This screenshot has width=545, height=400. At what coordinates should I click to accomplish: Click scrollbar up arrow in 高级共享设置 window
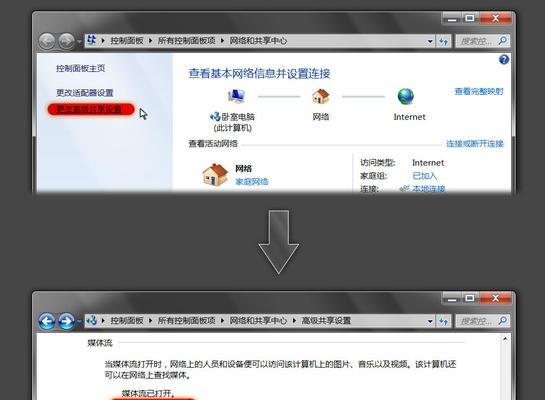(x=505, y=338)
